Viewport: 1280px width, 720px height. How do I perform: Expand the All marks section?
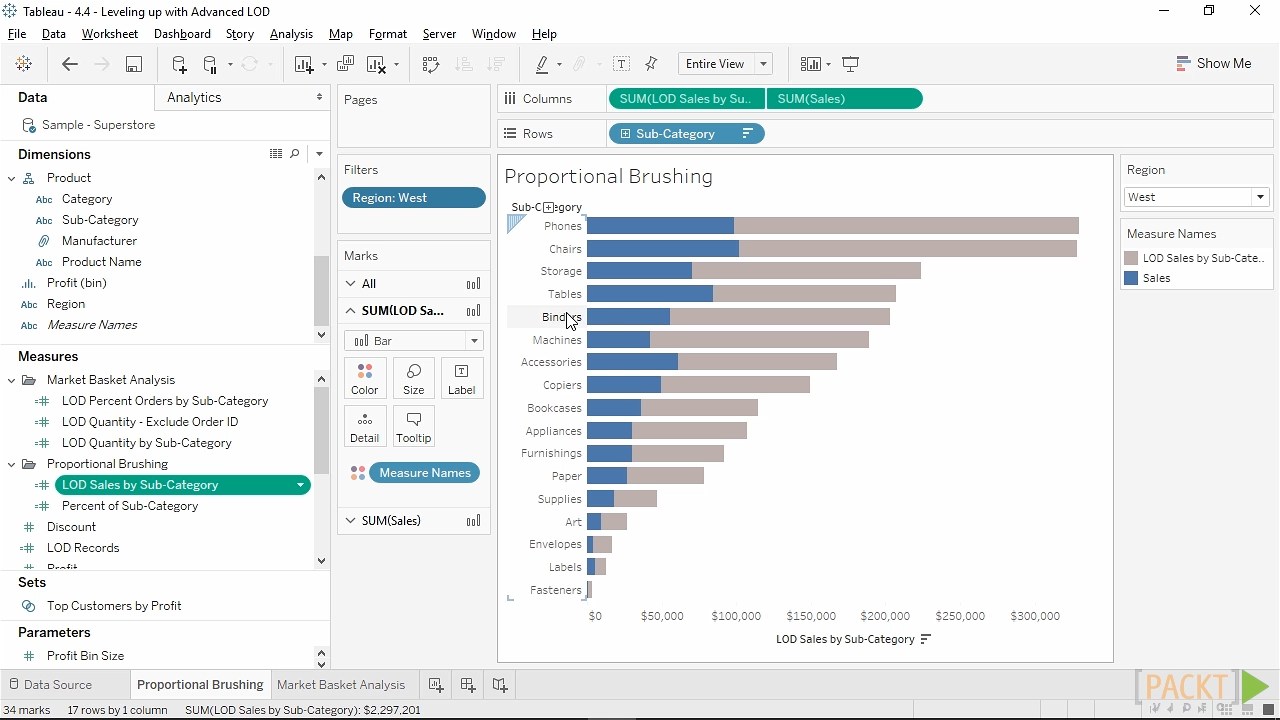tap(350, 284)
